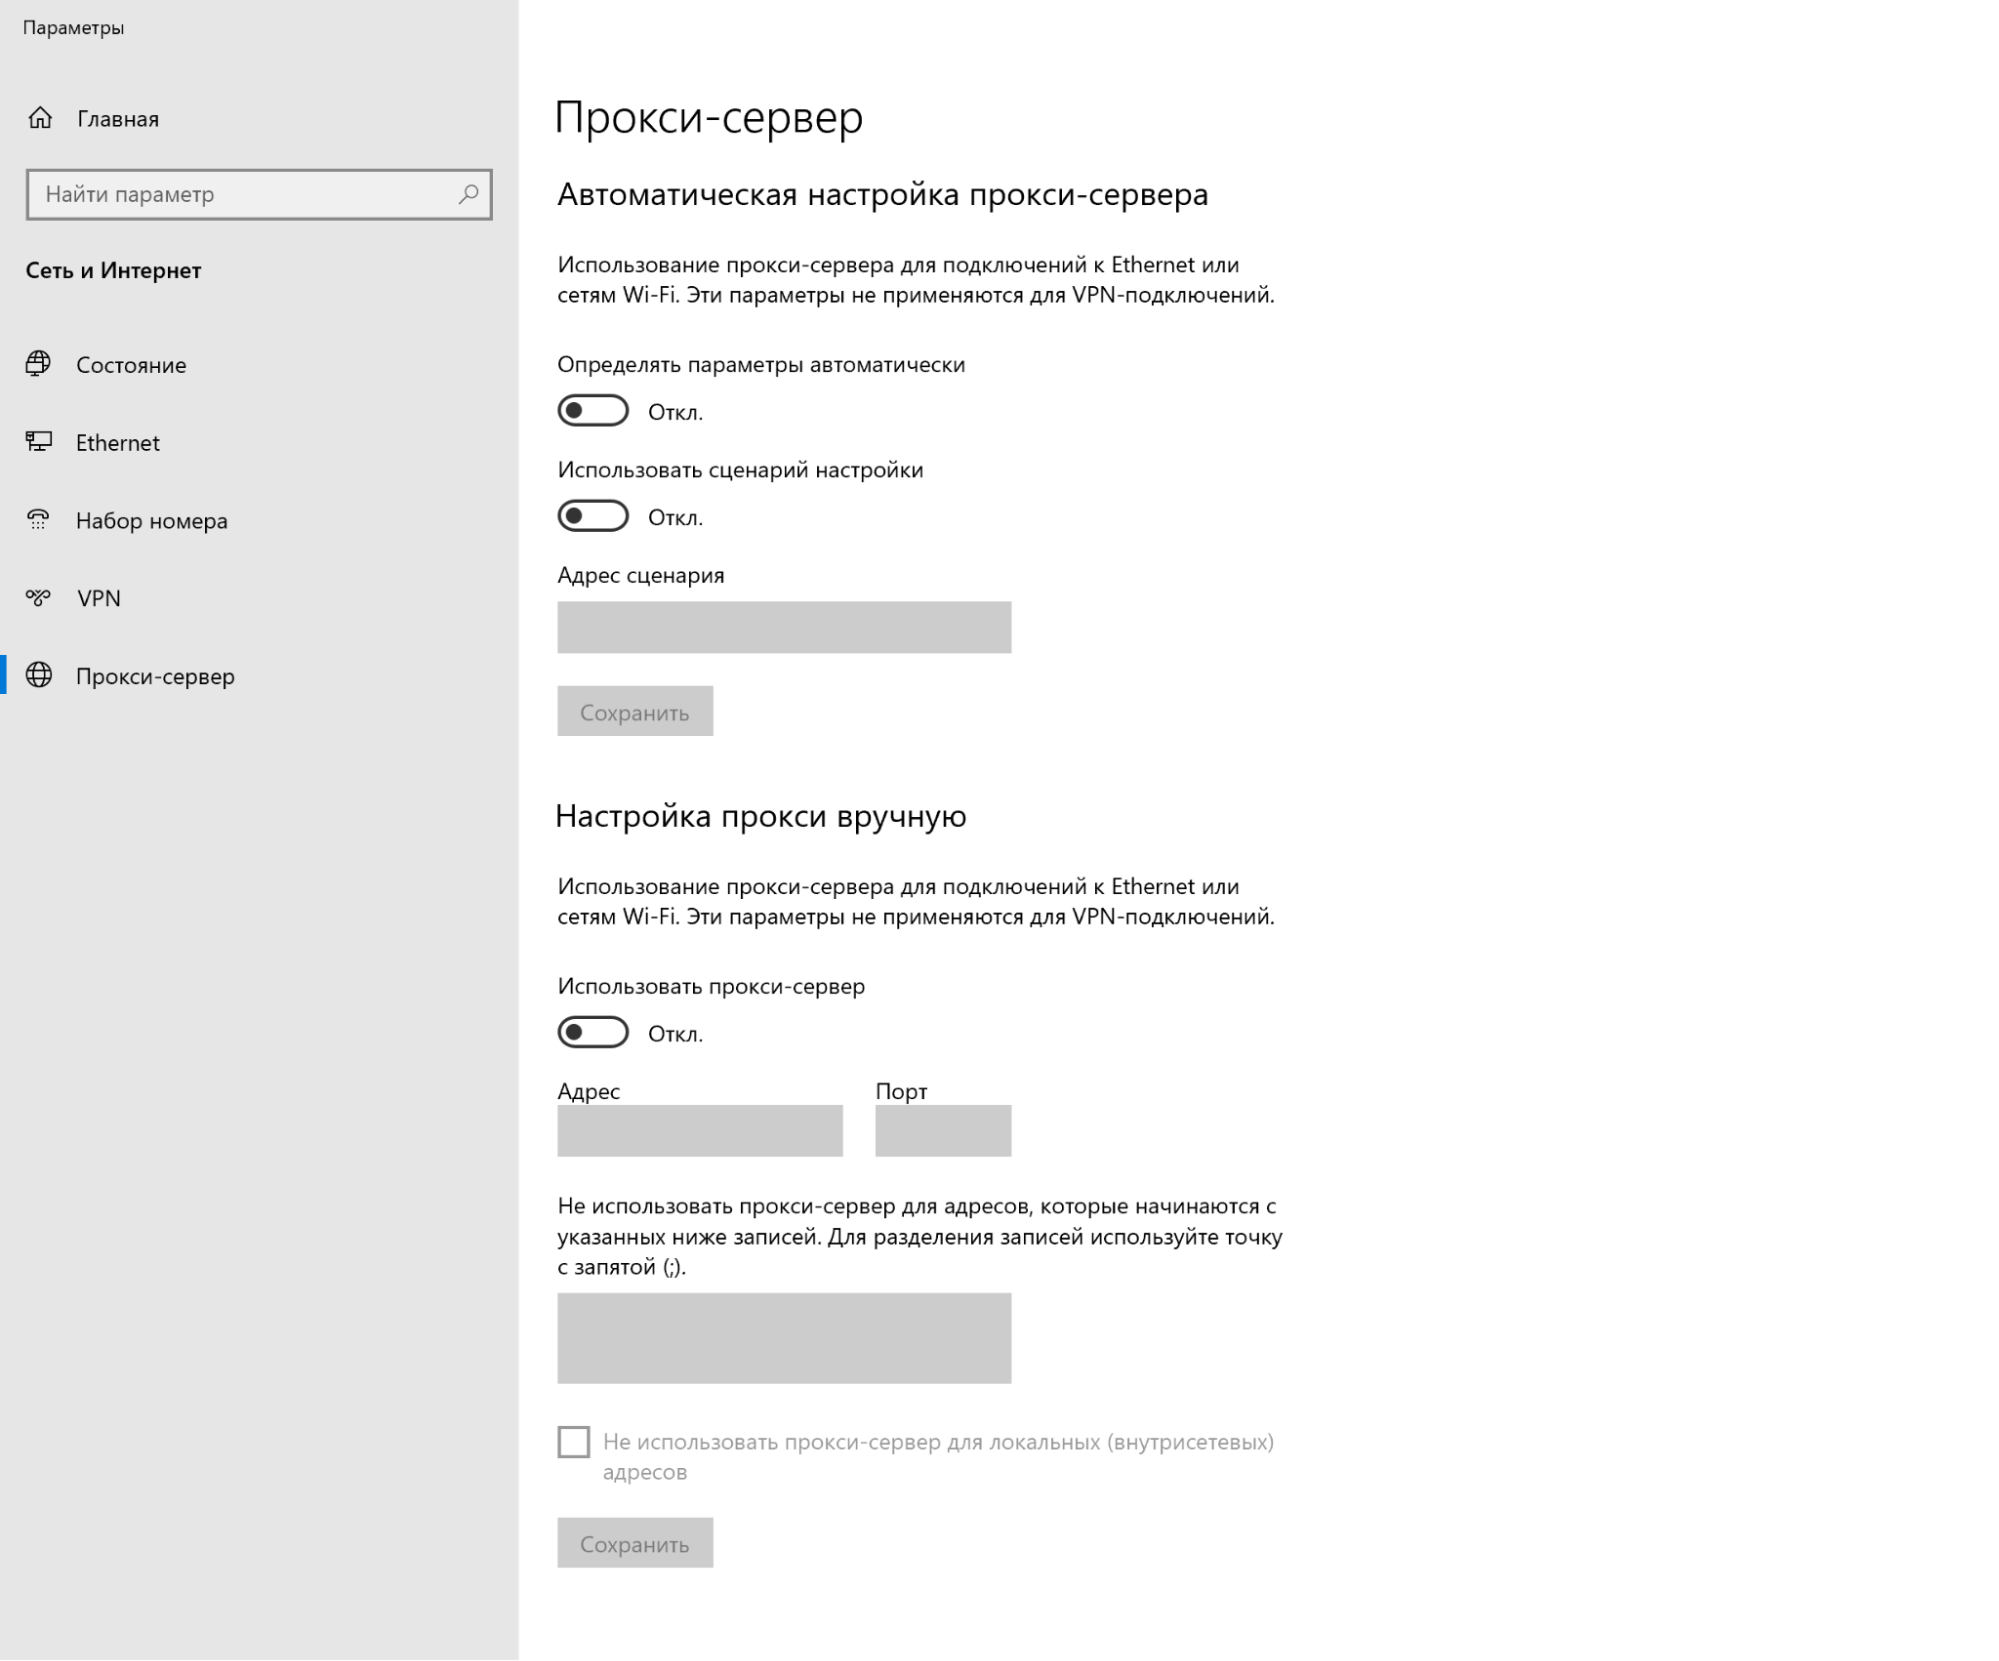
Task: Click the Адрес сценария label
Action: (641, 576)
